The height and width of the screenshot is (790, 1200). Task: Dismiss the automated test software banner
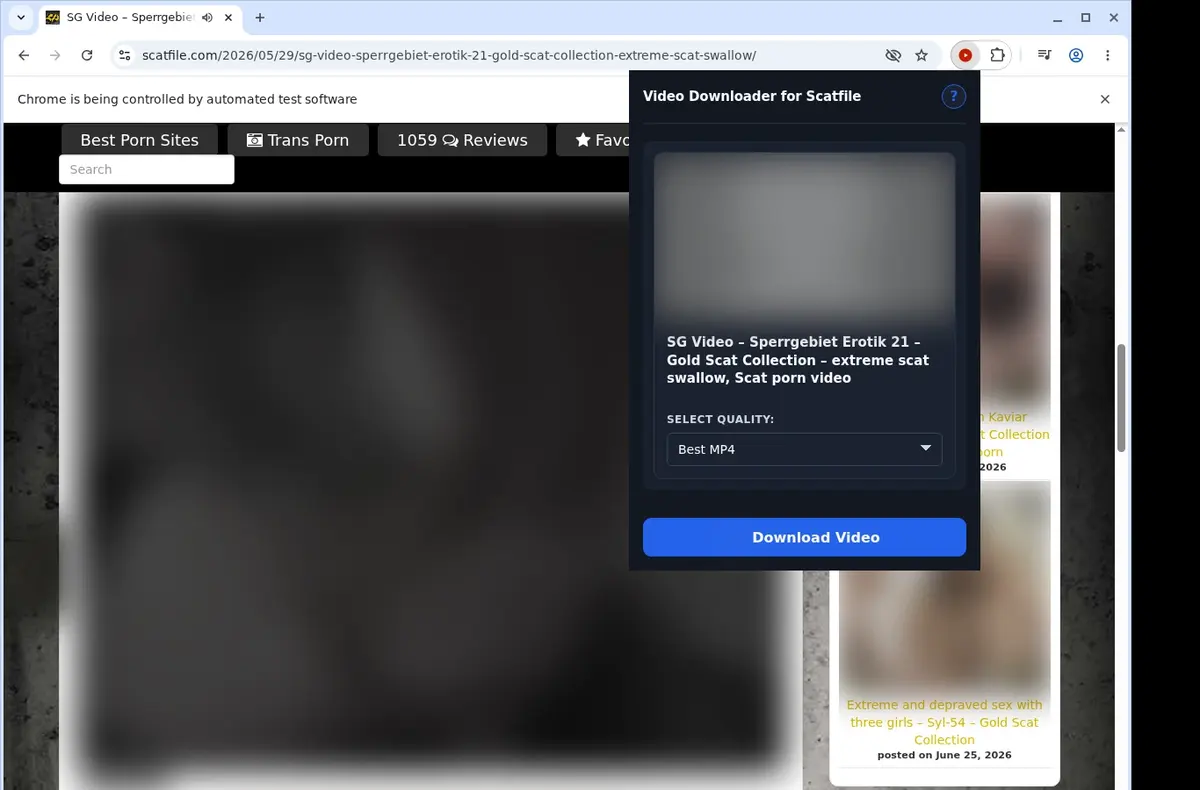(x=1105, y=99)
